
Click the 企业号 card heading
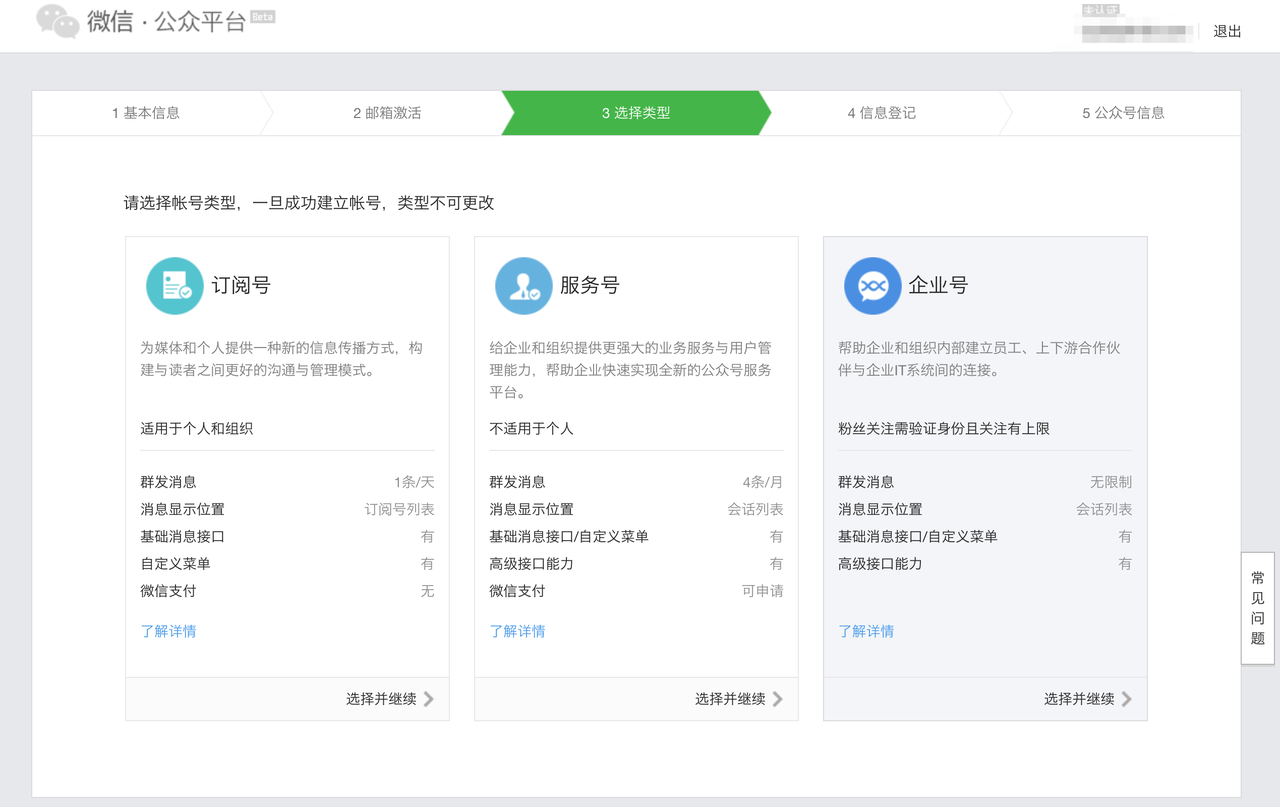click(x=938, y=286)
